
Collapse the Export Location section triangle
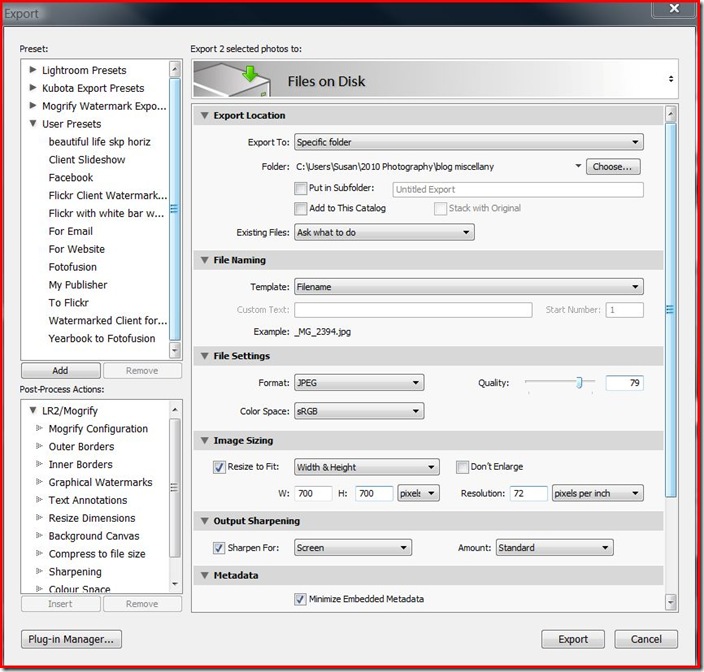204,116
